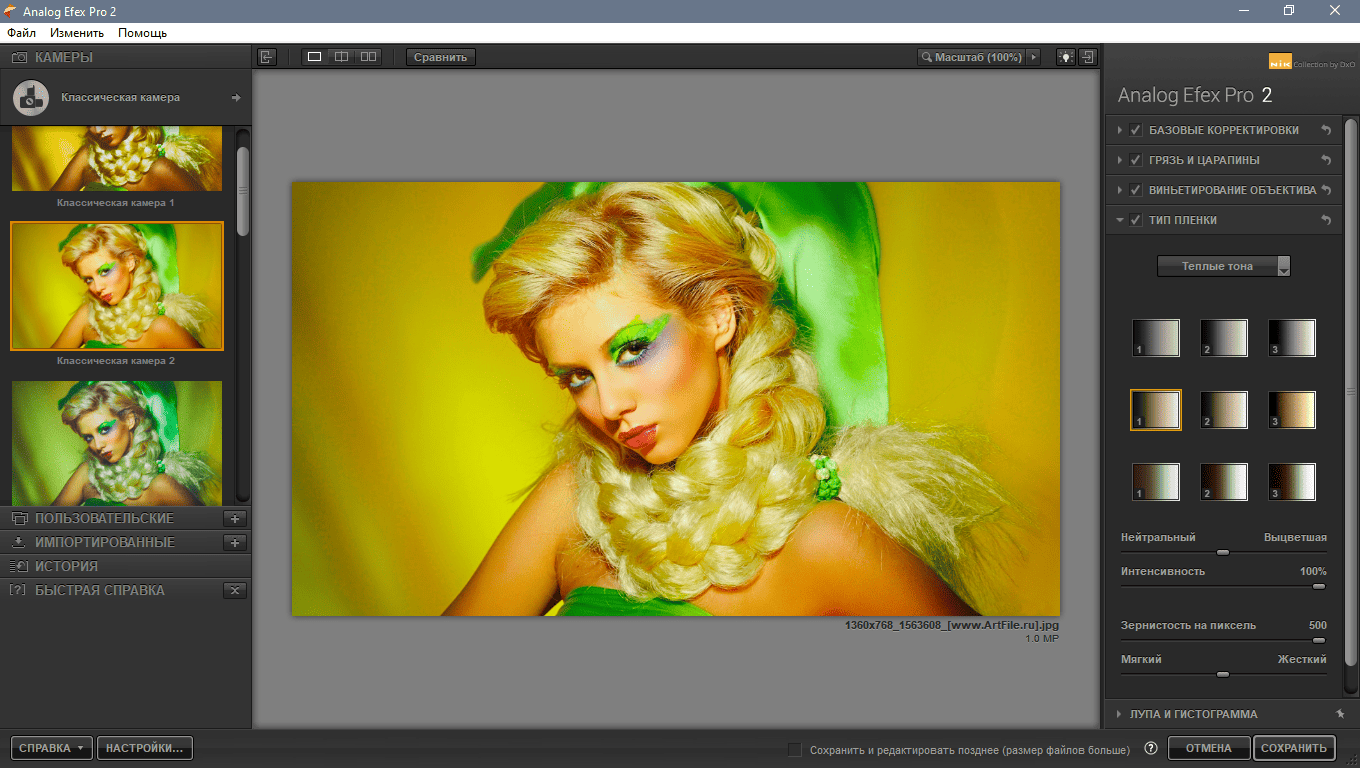
Task: Expand the Пользовательские presets section
Action: coord(104,518)
